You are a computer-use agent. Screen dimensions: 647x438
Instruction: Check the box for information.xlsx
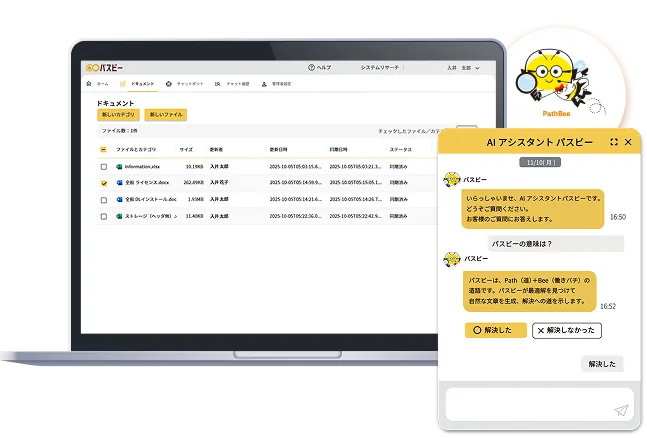(104, 167)
